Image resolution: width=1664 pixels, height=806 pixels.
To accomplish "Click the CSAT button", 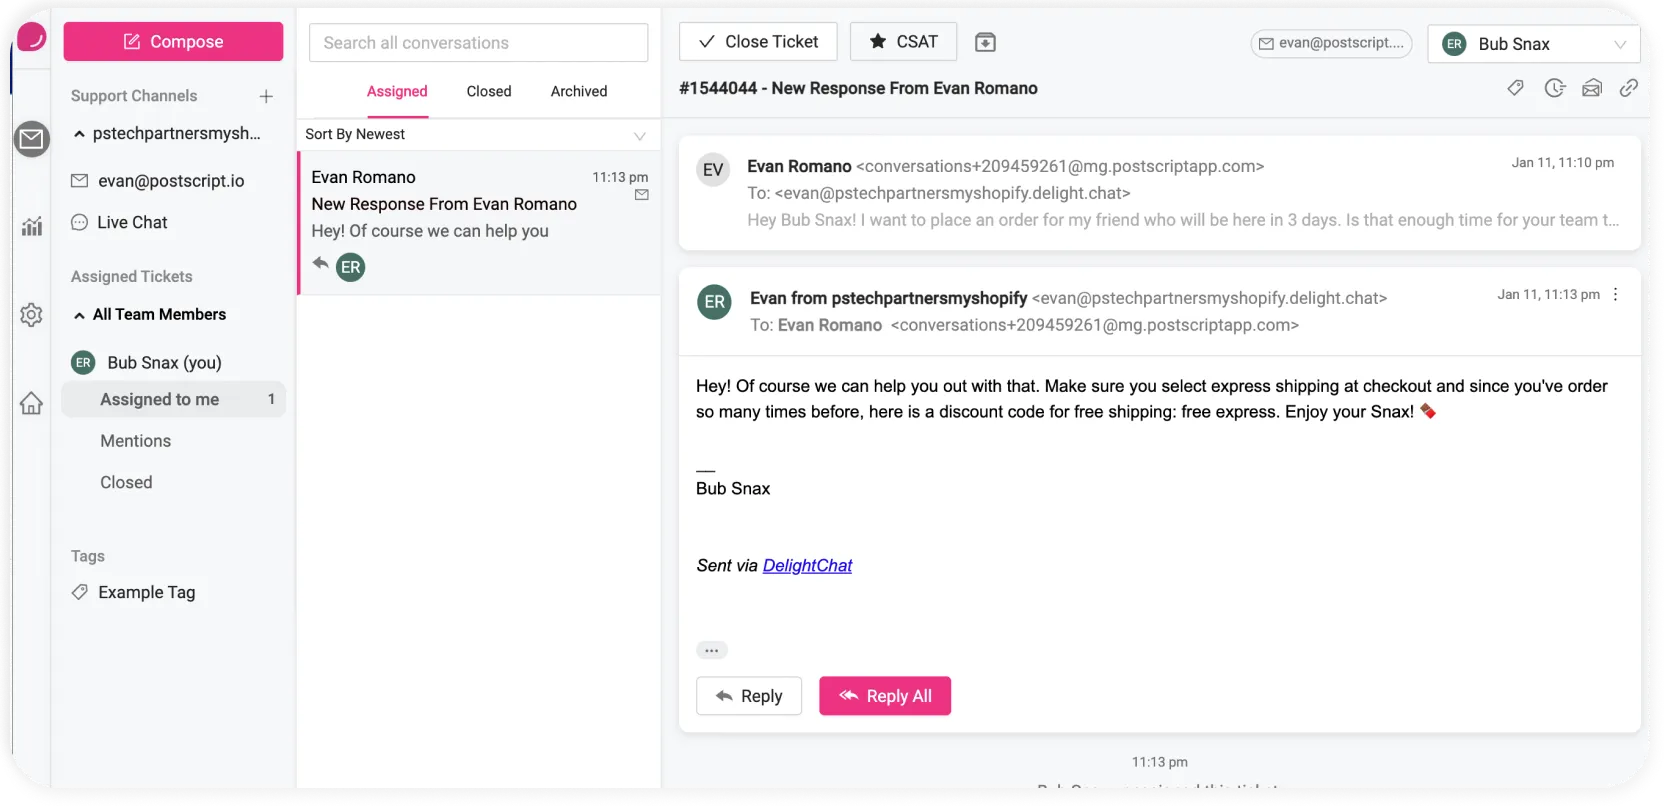I will pos(903,42).
